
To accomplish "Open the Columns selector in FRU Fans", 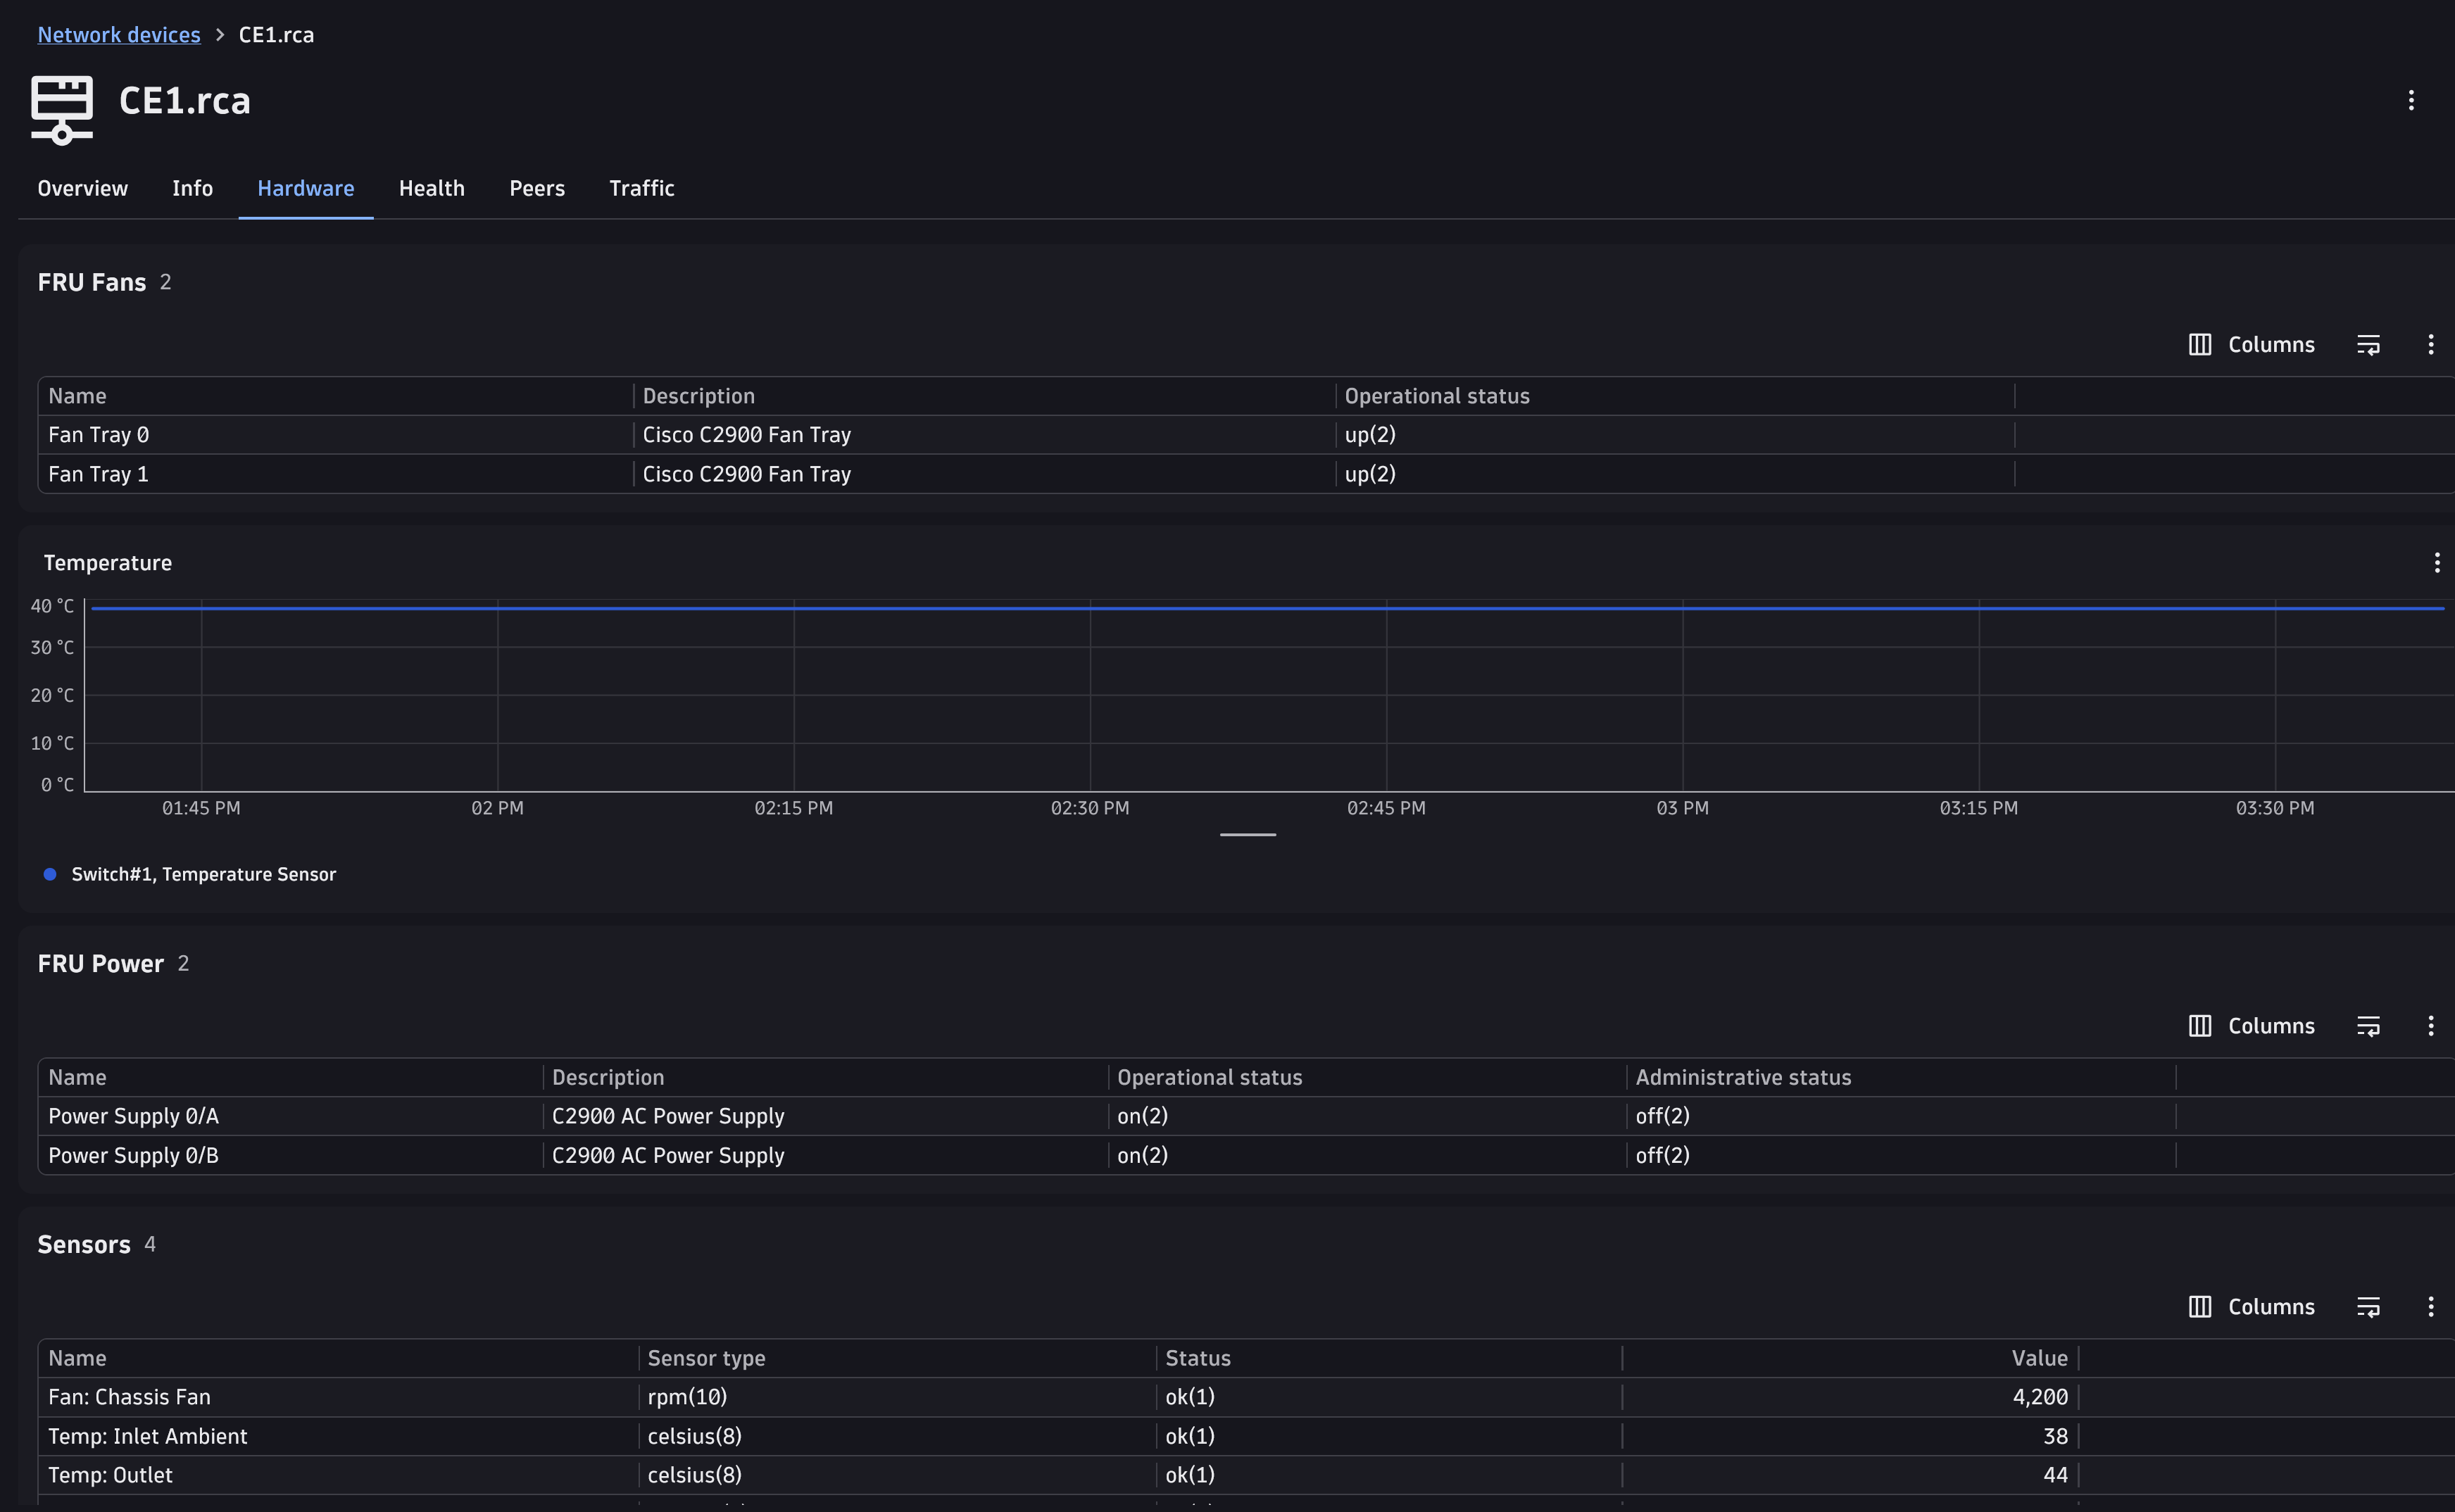I will coord(2252,344).
